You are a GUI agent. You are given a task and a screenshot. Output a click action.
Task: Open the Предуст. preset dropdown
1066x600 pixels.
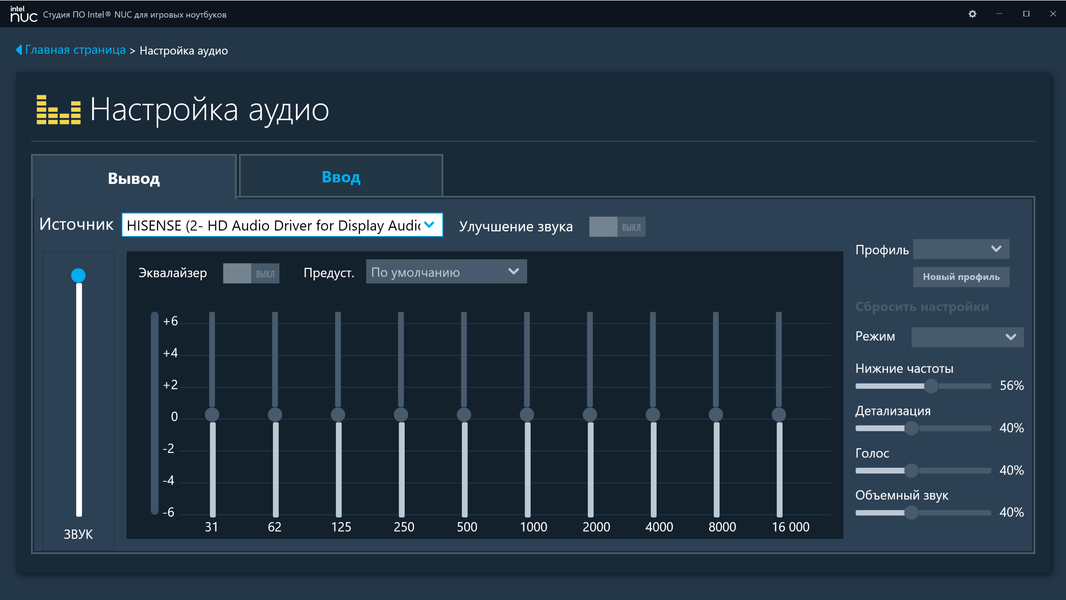coord(446,272)
